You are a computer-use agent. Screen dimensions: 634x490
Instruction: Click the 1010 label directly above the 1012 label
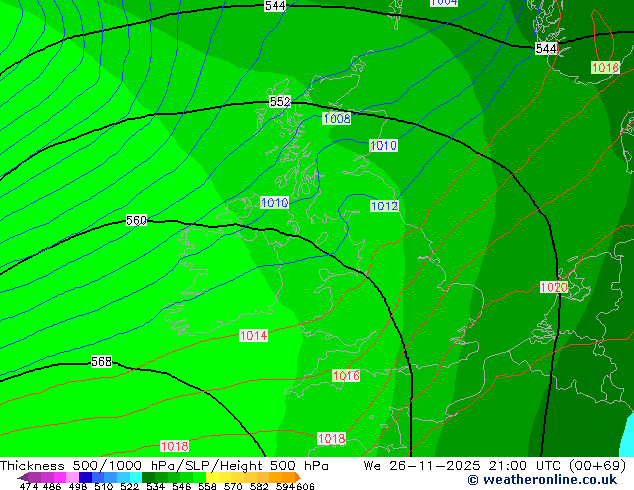(383, 146)
